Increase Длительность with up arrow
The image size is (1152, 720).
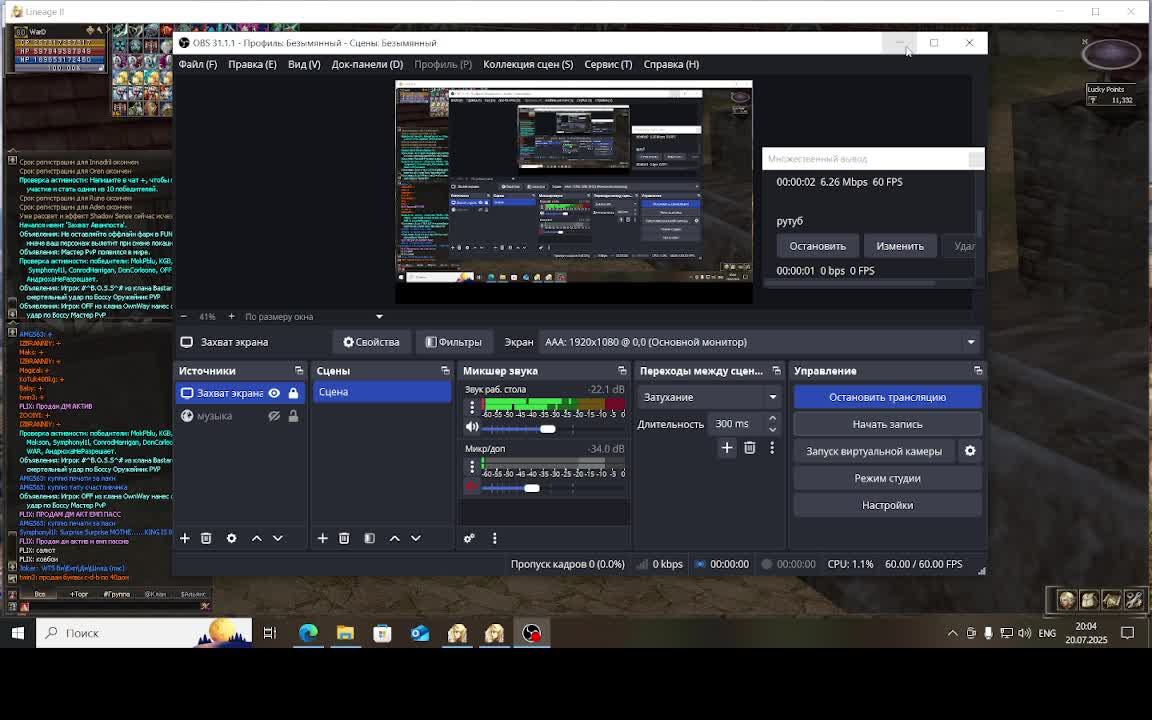click(x=772, y=419)
